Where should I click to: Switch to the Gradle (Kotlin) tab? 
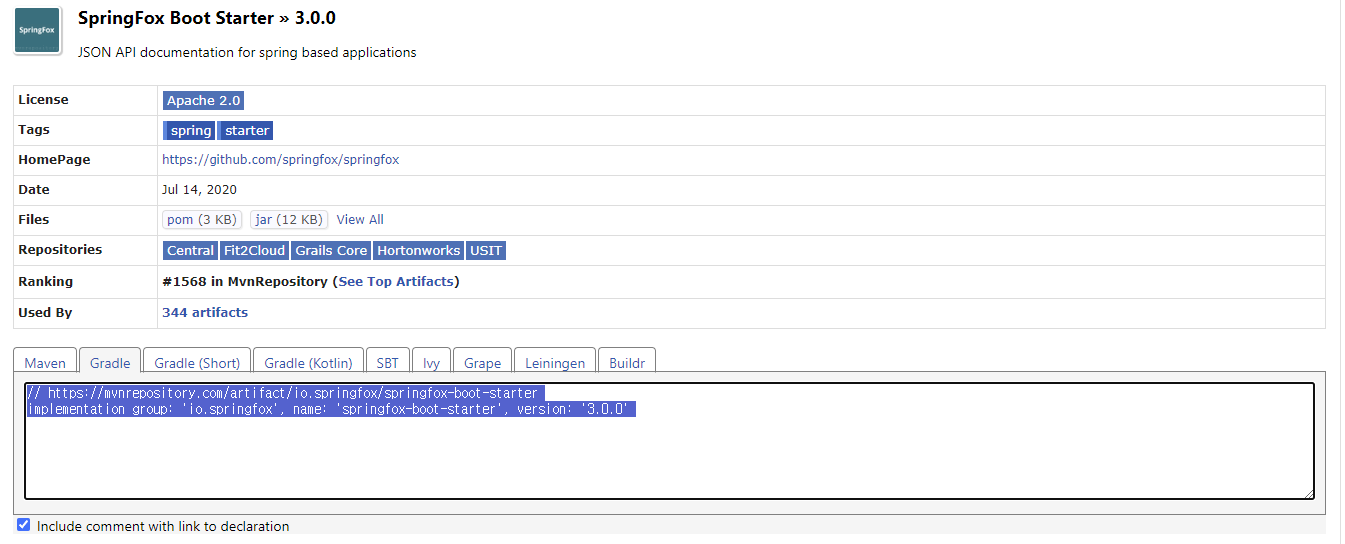click(x=308, y=363)
